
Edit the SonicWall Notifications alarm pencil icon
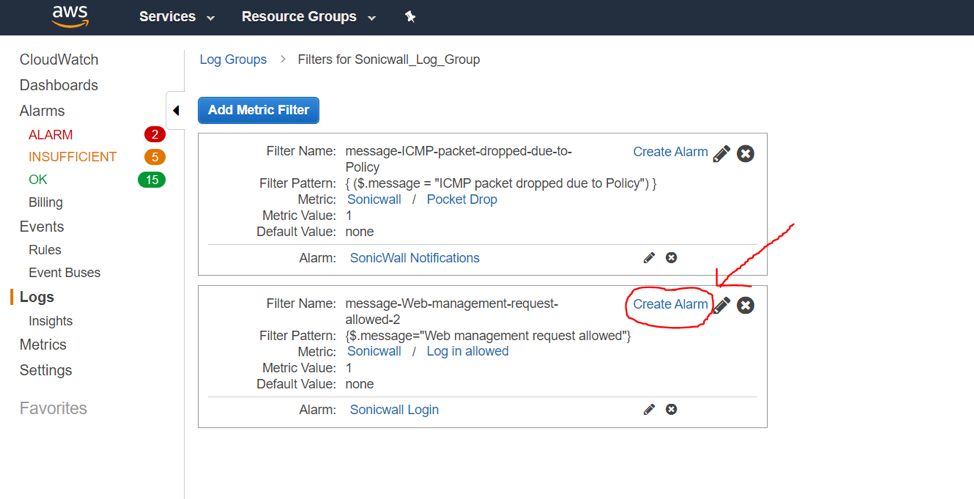click(649, 257)
